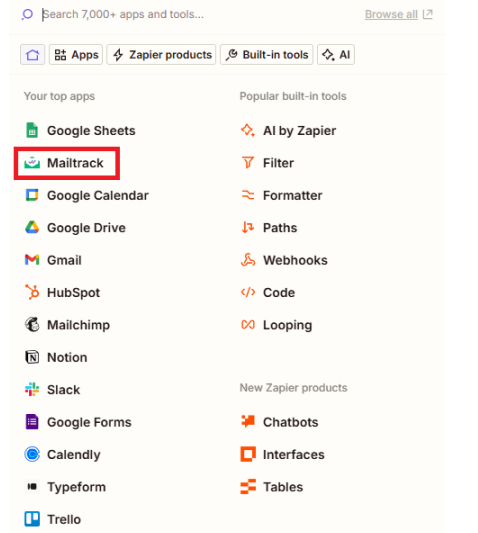The width and height of the screenshot is (478, 533).
Task: Open the Trello board icon
Action: pyautogui.click(x=32, y=519)
